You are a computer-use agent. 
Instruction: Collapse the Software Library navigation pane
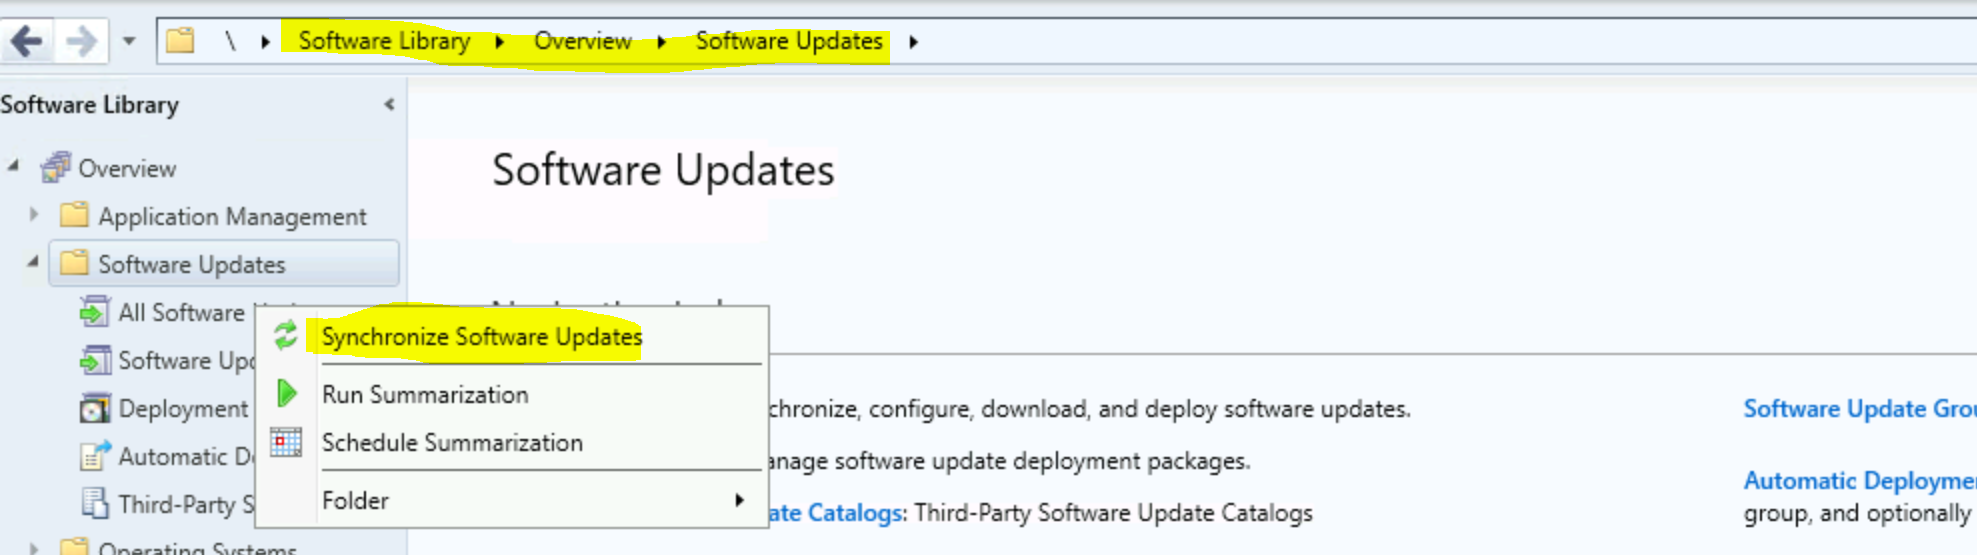[389, 104]
